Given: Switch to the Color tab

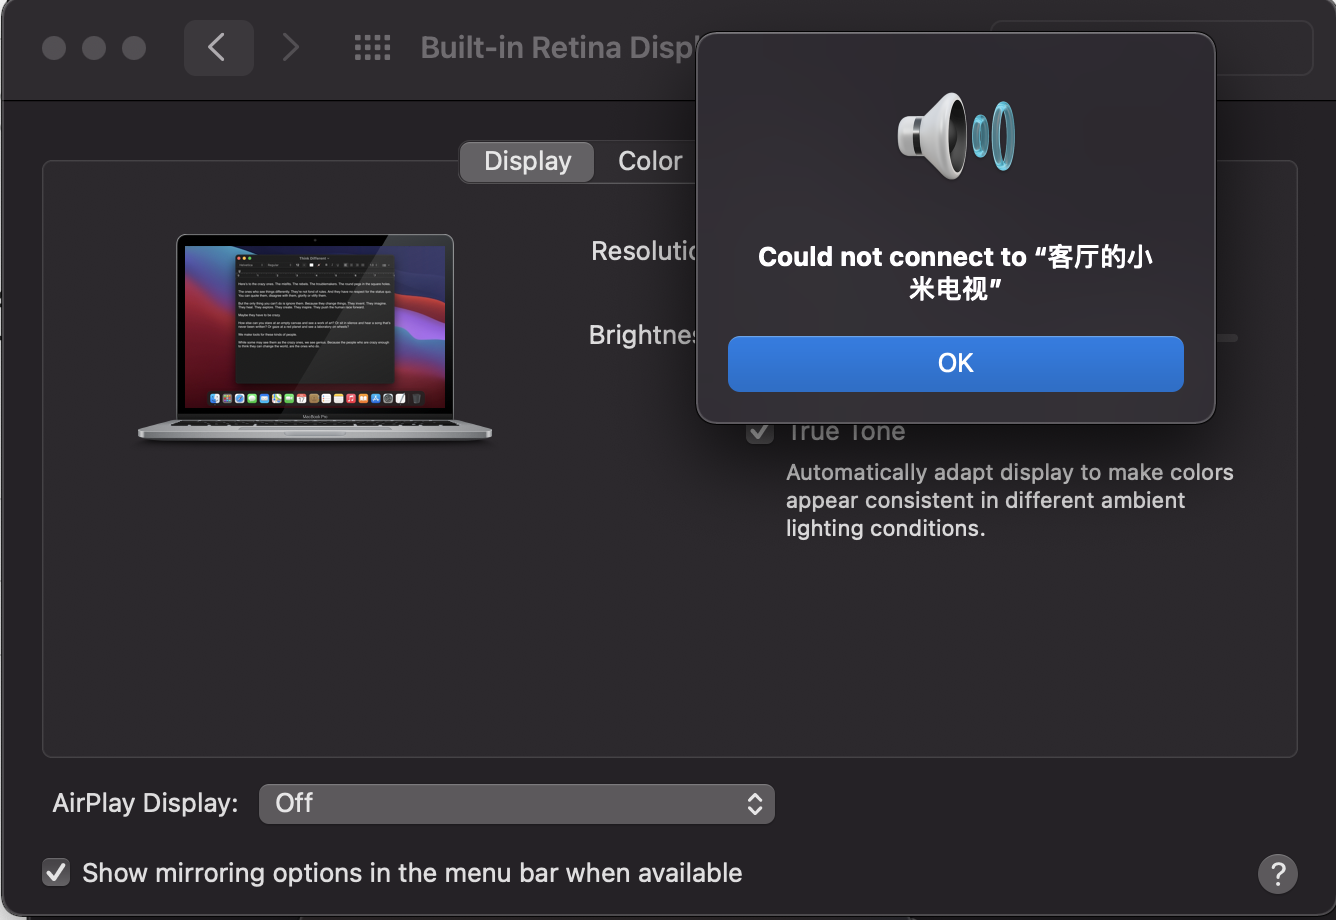Looking at the screenshot, I should pyautogui.click(x=650, y=162).
